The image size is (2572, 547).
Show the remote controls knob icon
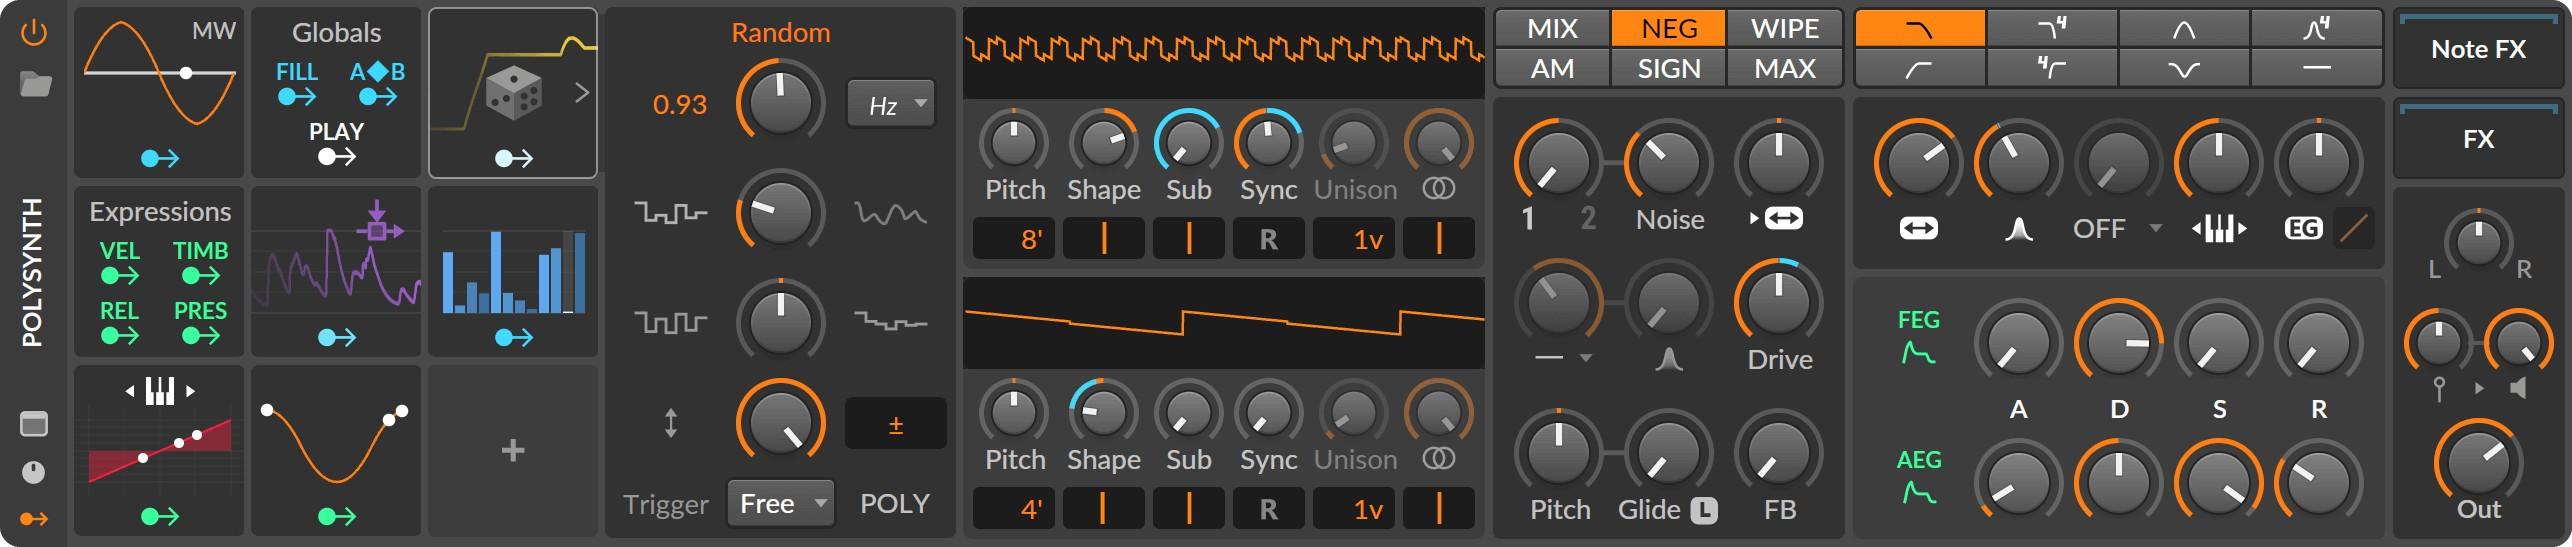pyautogui.click(x=34, y=472)
